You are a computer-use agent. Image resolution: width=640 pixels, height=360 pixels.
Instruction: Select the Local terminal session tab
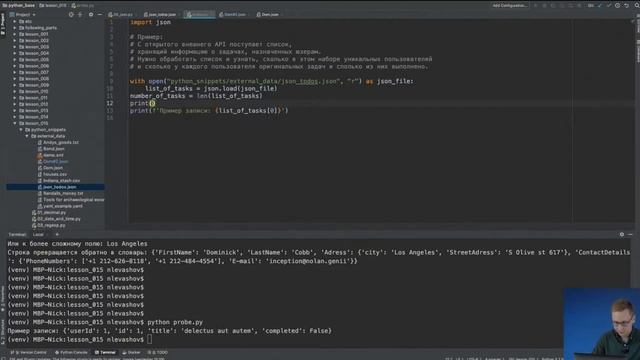click(38, 234)
